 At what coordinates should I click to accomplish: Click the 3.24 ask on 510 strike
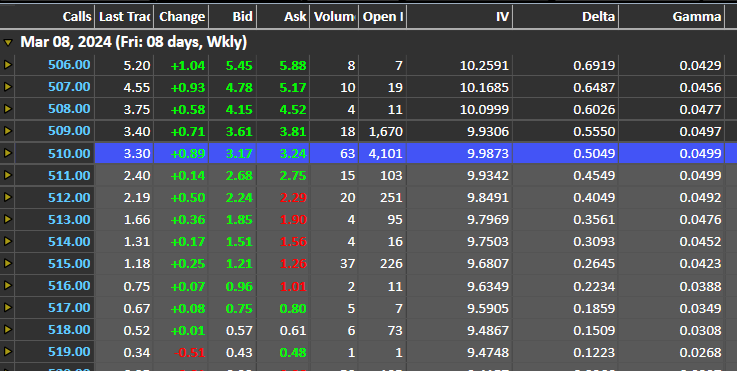coord(293,153)
